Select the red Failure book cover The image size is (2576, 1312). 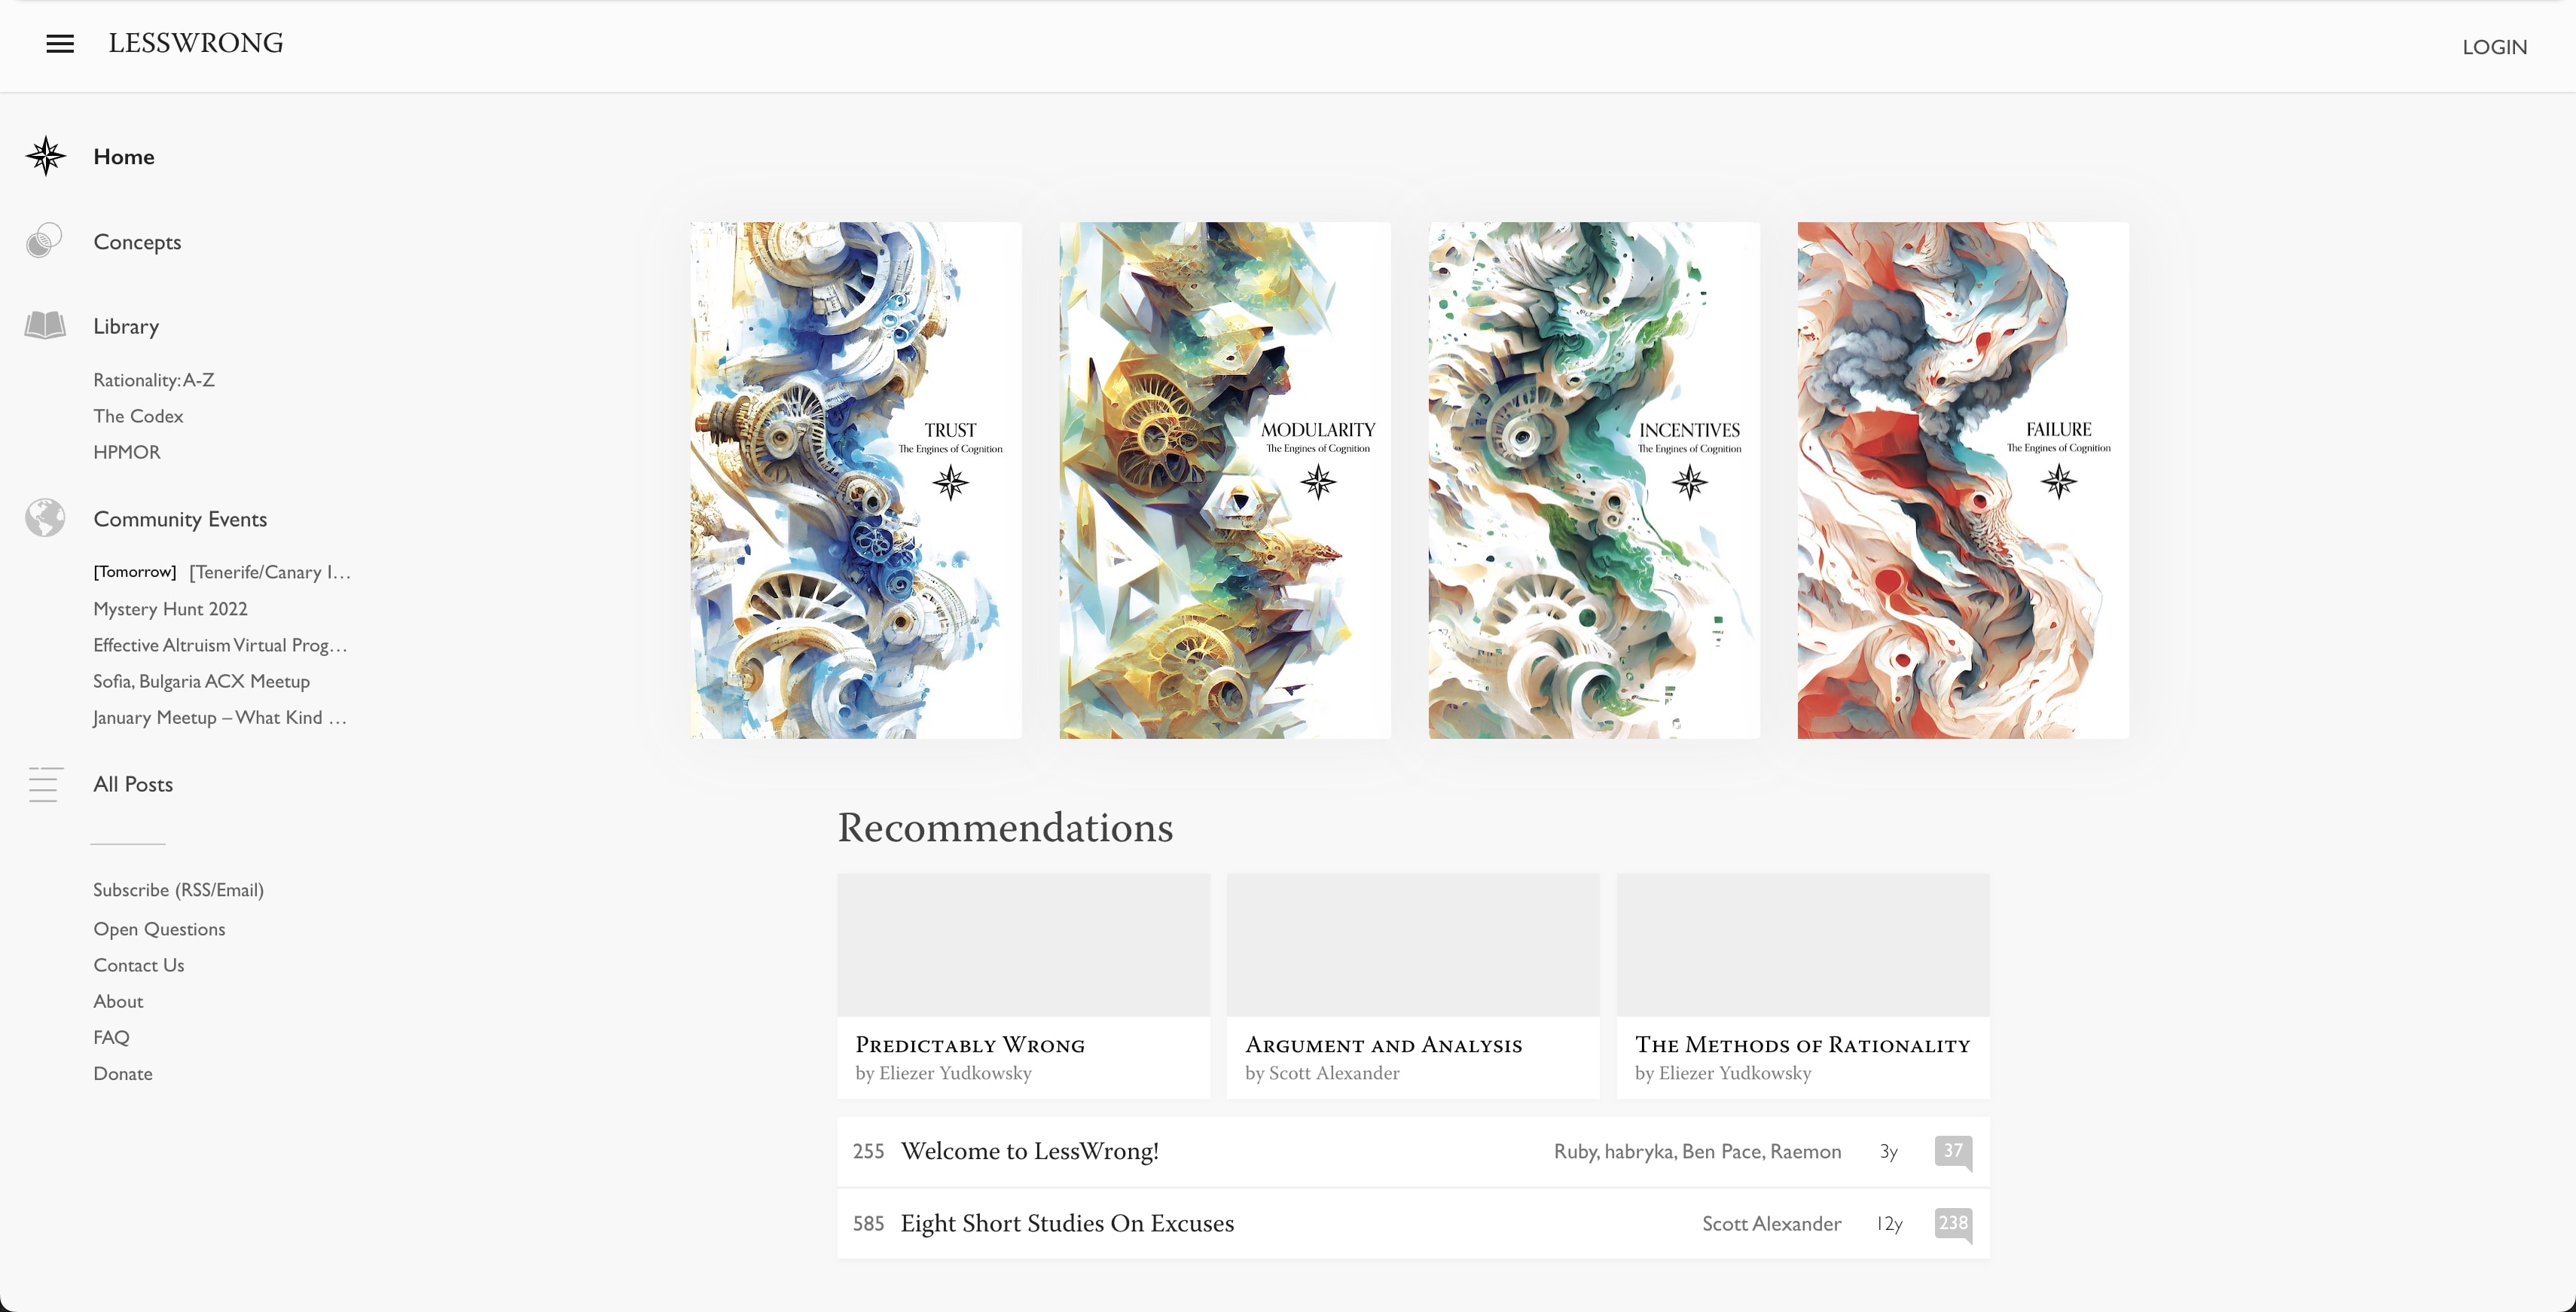(1963, 480)
